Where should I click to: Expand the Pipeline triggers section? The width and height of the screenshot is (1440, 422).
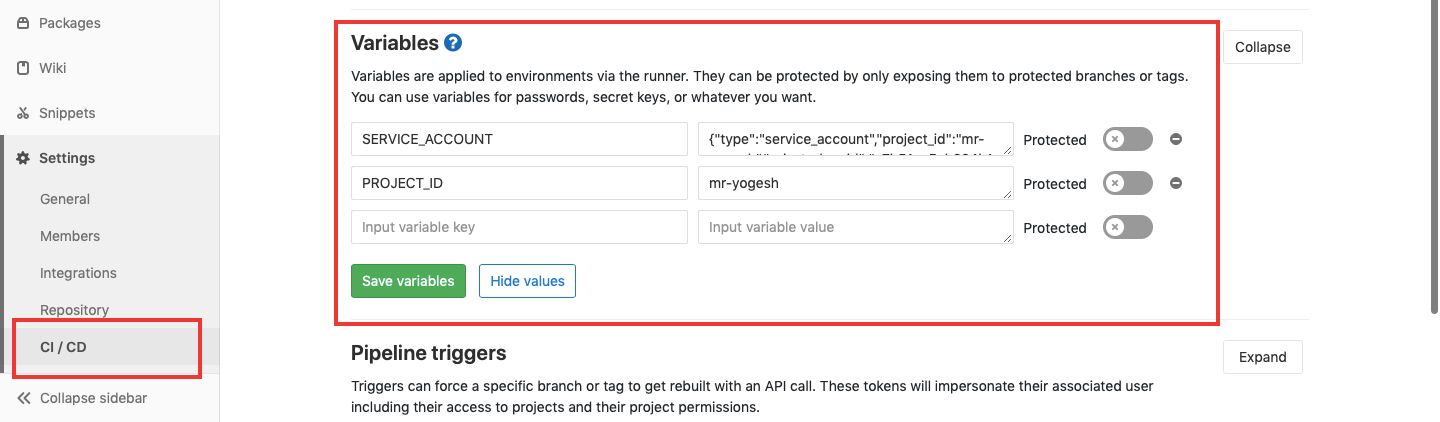(1262, 357)
